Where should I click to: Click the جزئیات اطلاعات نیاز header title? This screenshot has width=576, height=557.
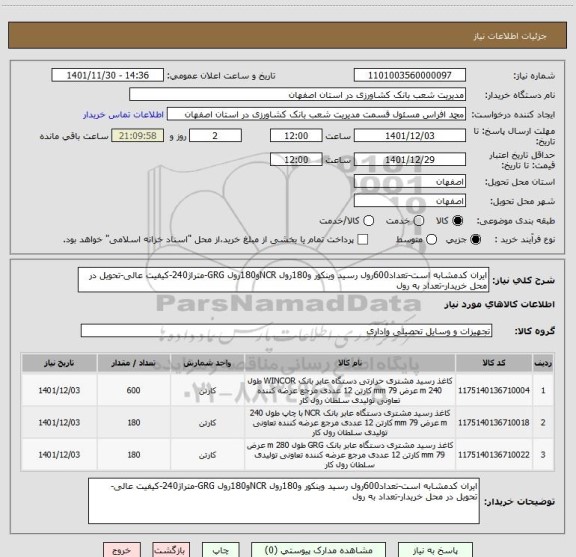[510, 36]
